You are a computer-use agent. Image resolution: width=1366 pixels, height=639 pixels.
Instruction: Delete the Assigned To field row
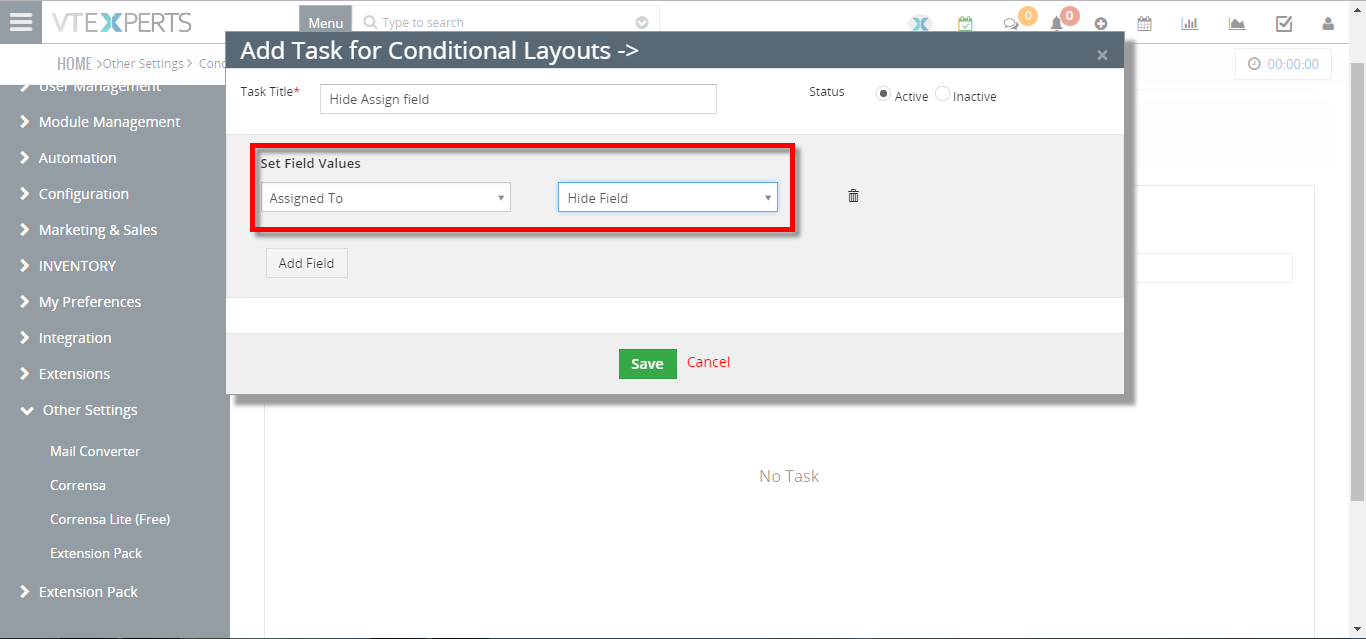tap(853, 196)
